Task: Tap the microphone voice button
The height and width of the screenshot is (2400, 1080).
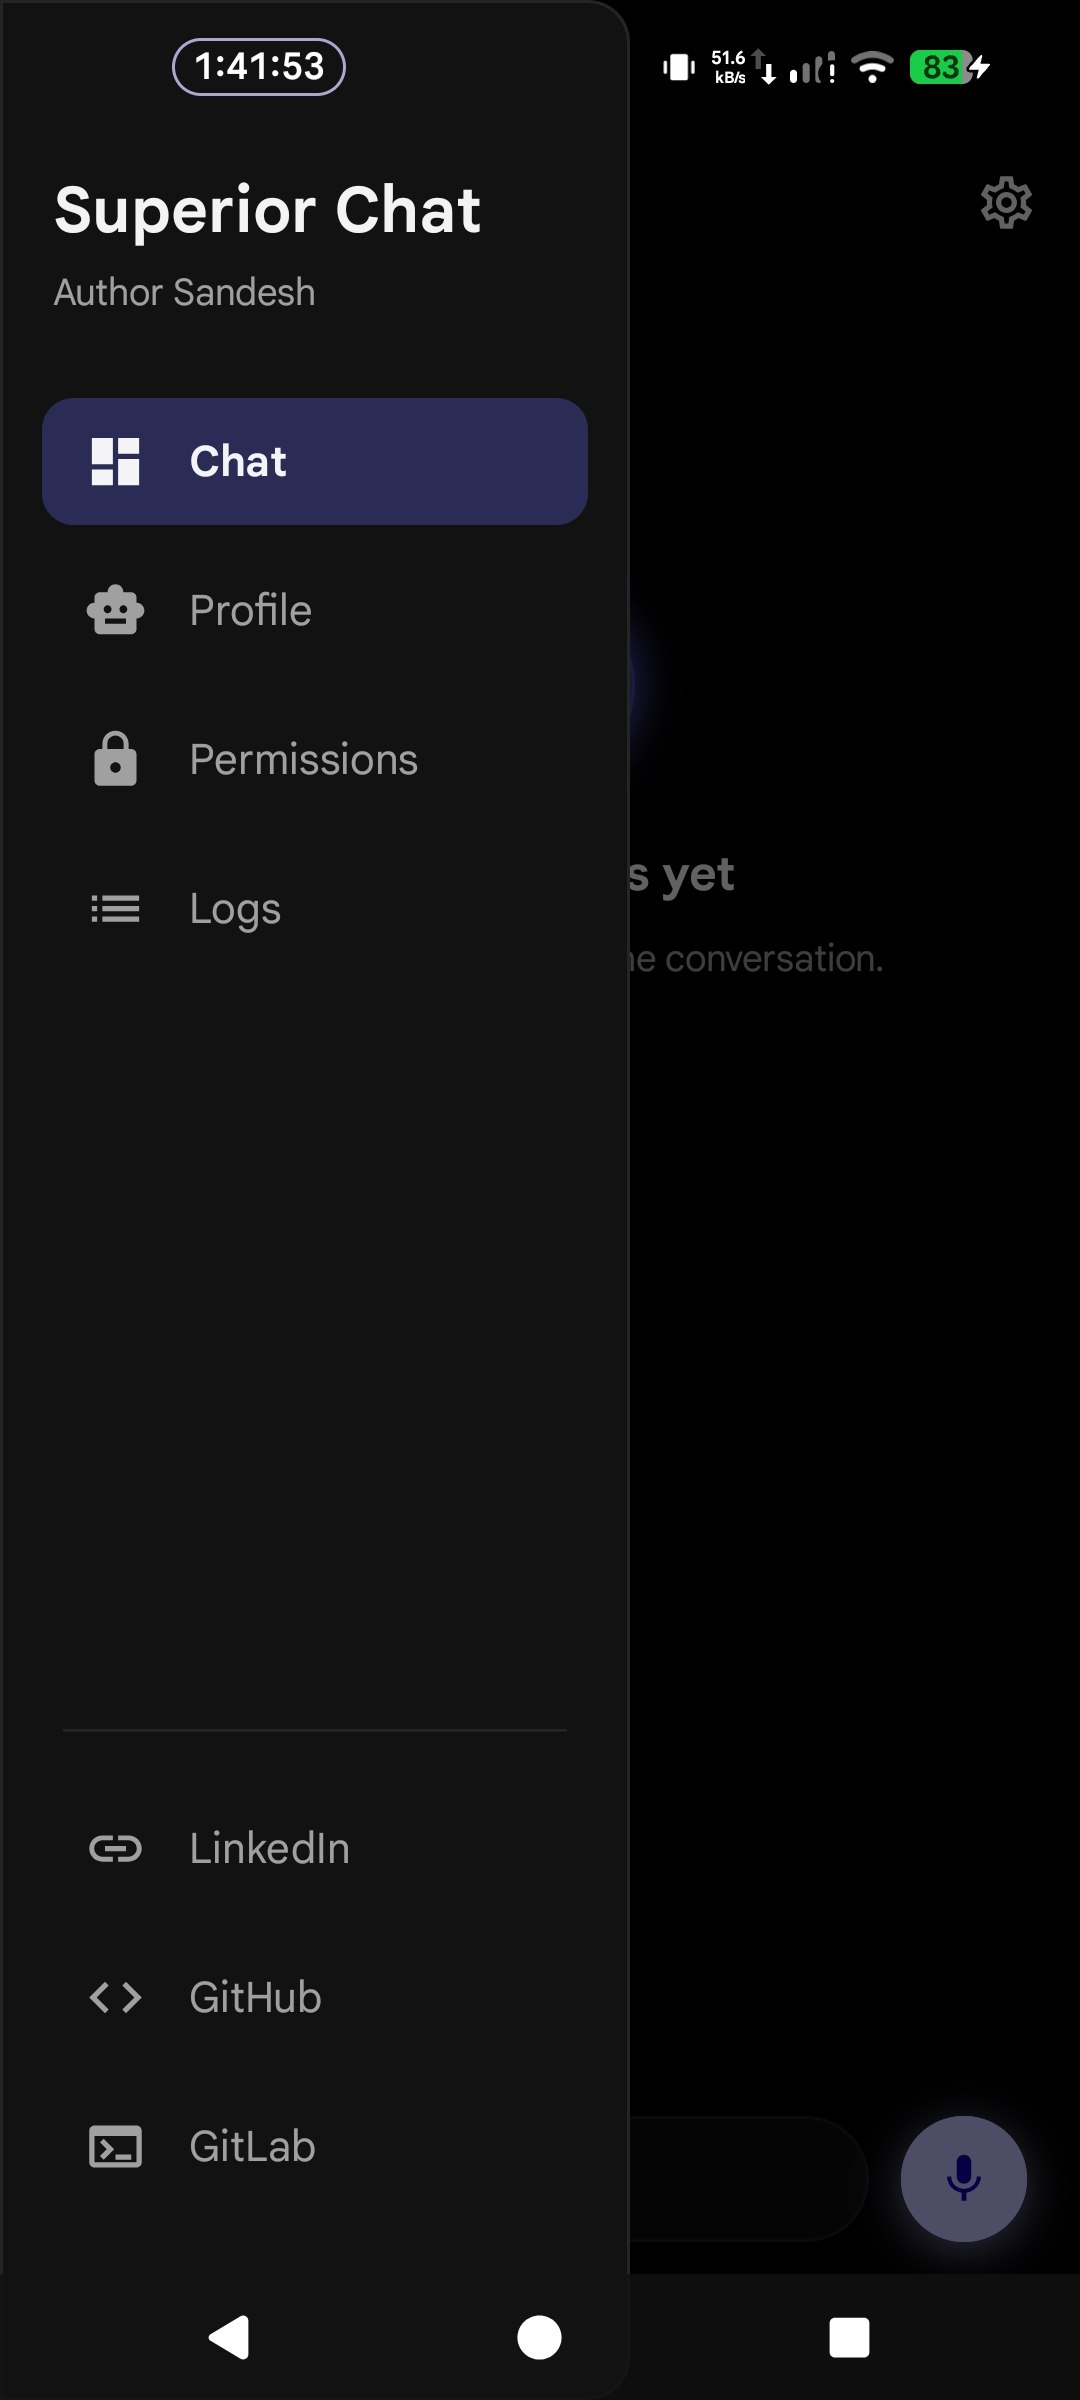Action: 963,2178
